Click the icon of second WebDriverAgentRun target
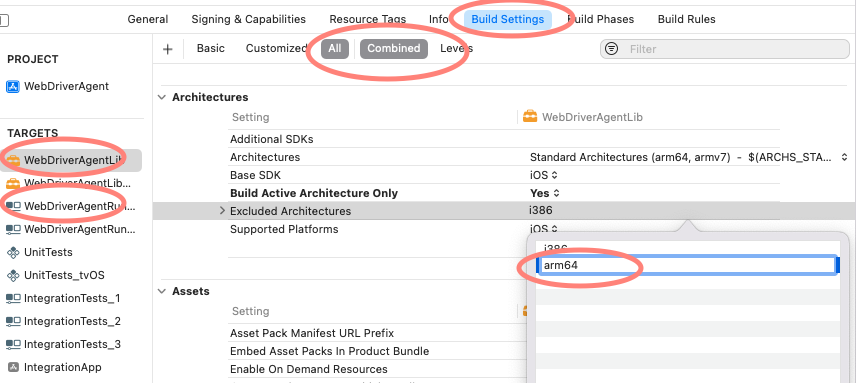 point(13,229)
